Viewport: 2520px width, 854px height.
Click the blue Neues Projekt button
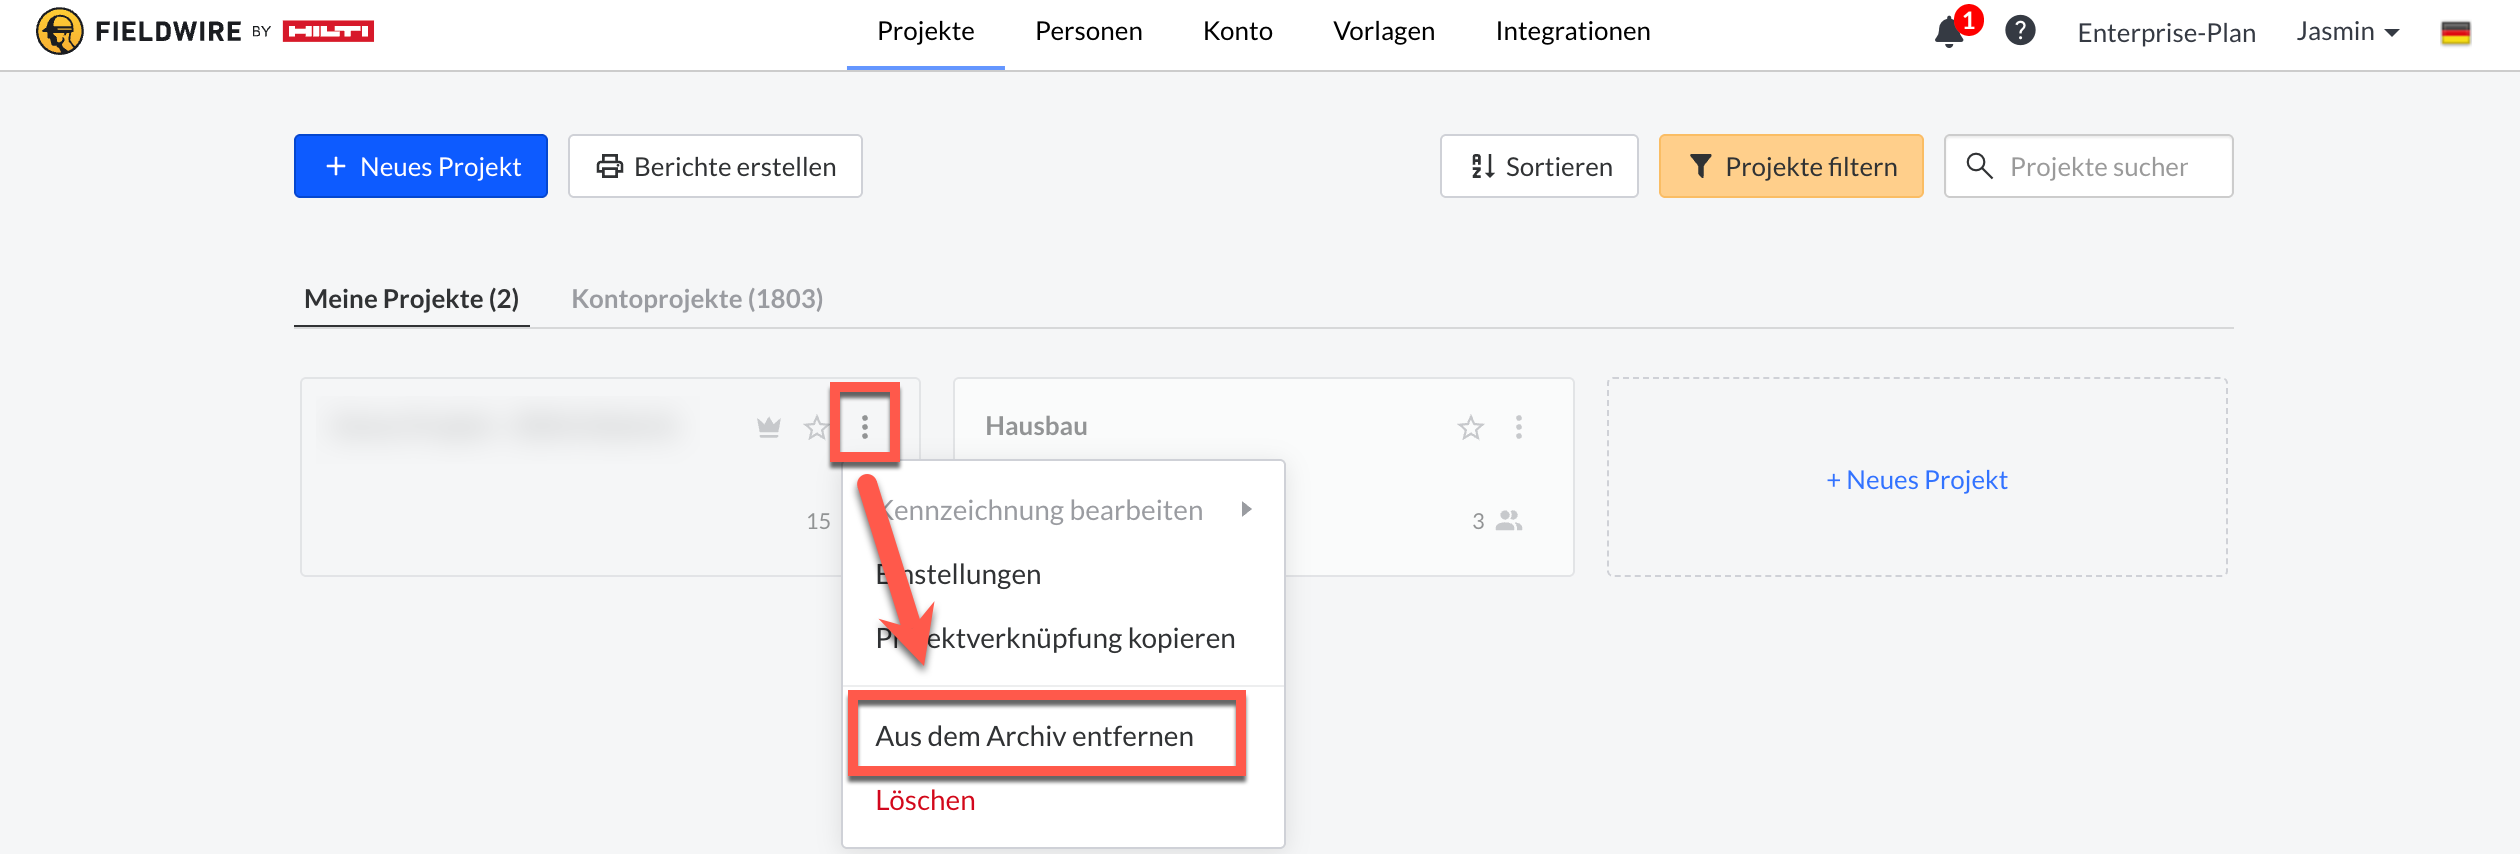pos(421,166)
